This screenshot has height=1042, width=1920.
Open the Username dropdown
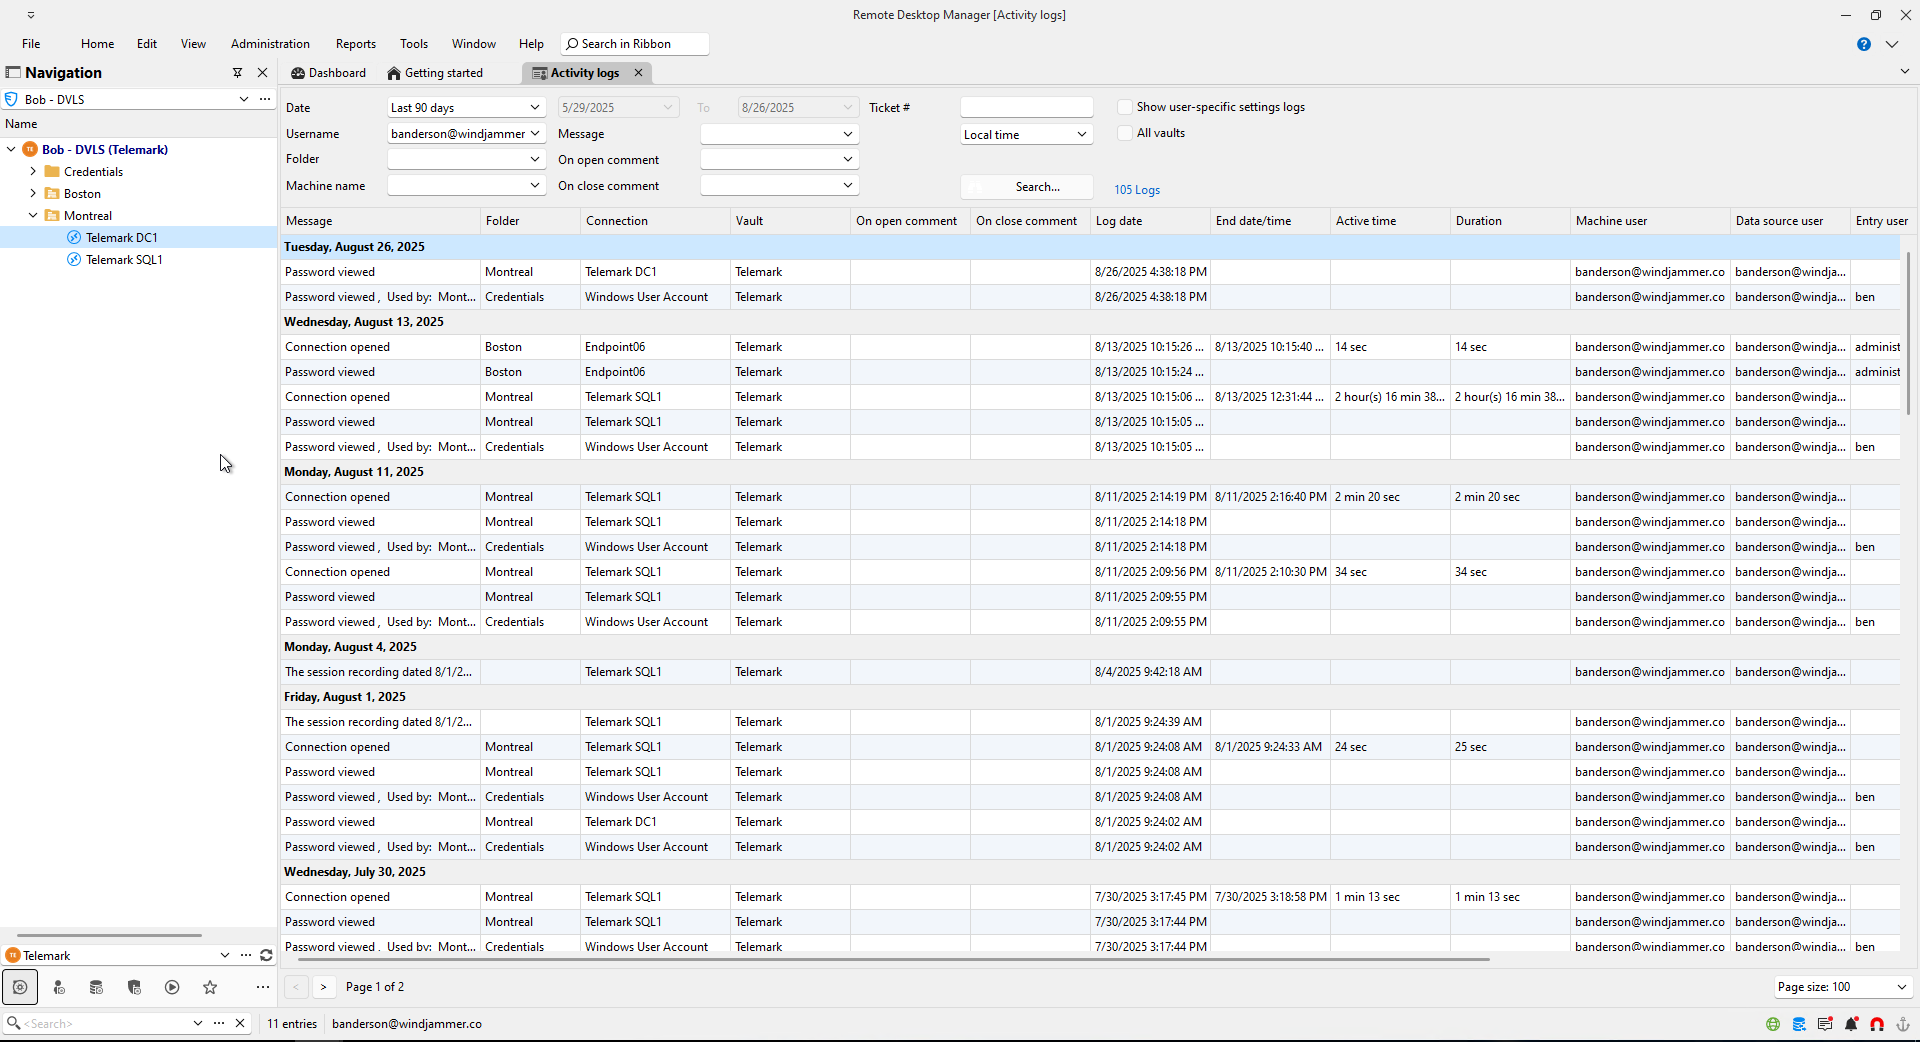click(535, 133)
